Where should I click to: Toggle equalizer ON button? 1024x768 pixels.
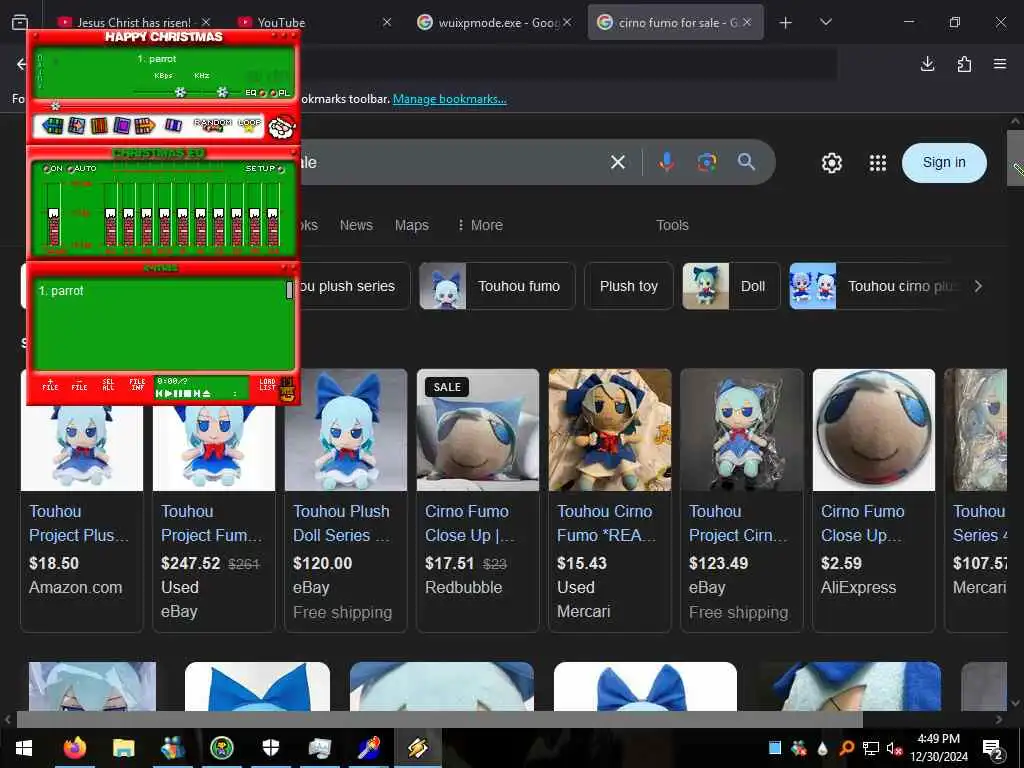pos(53,168)
